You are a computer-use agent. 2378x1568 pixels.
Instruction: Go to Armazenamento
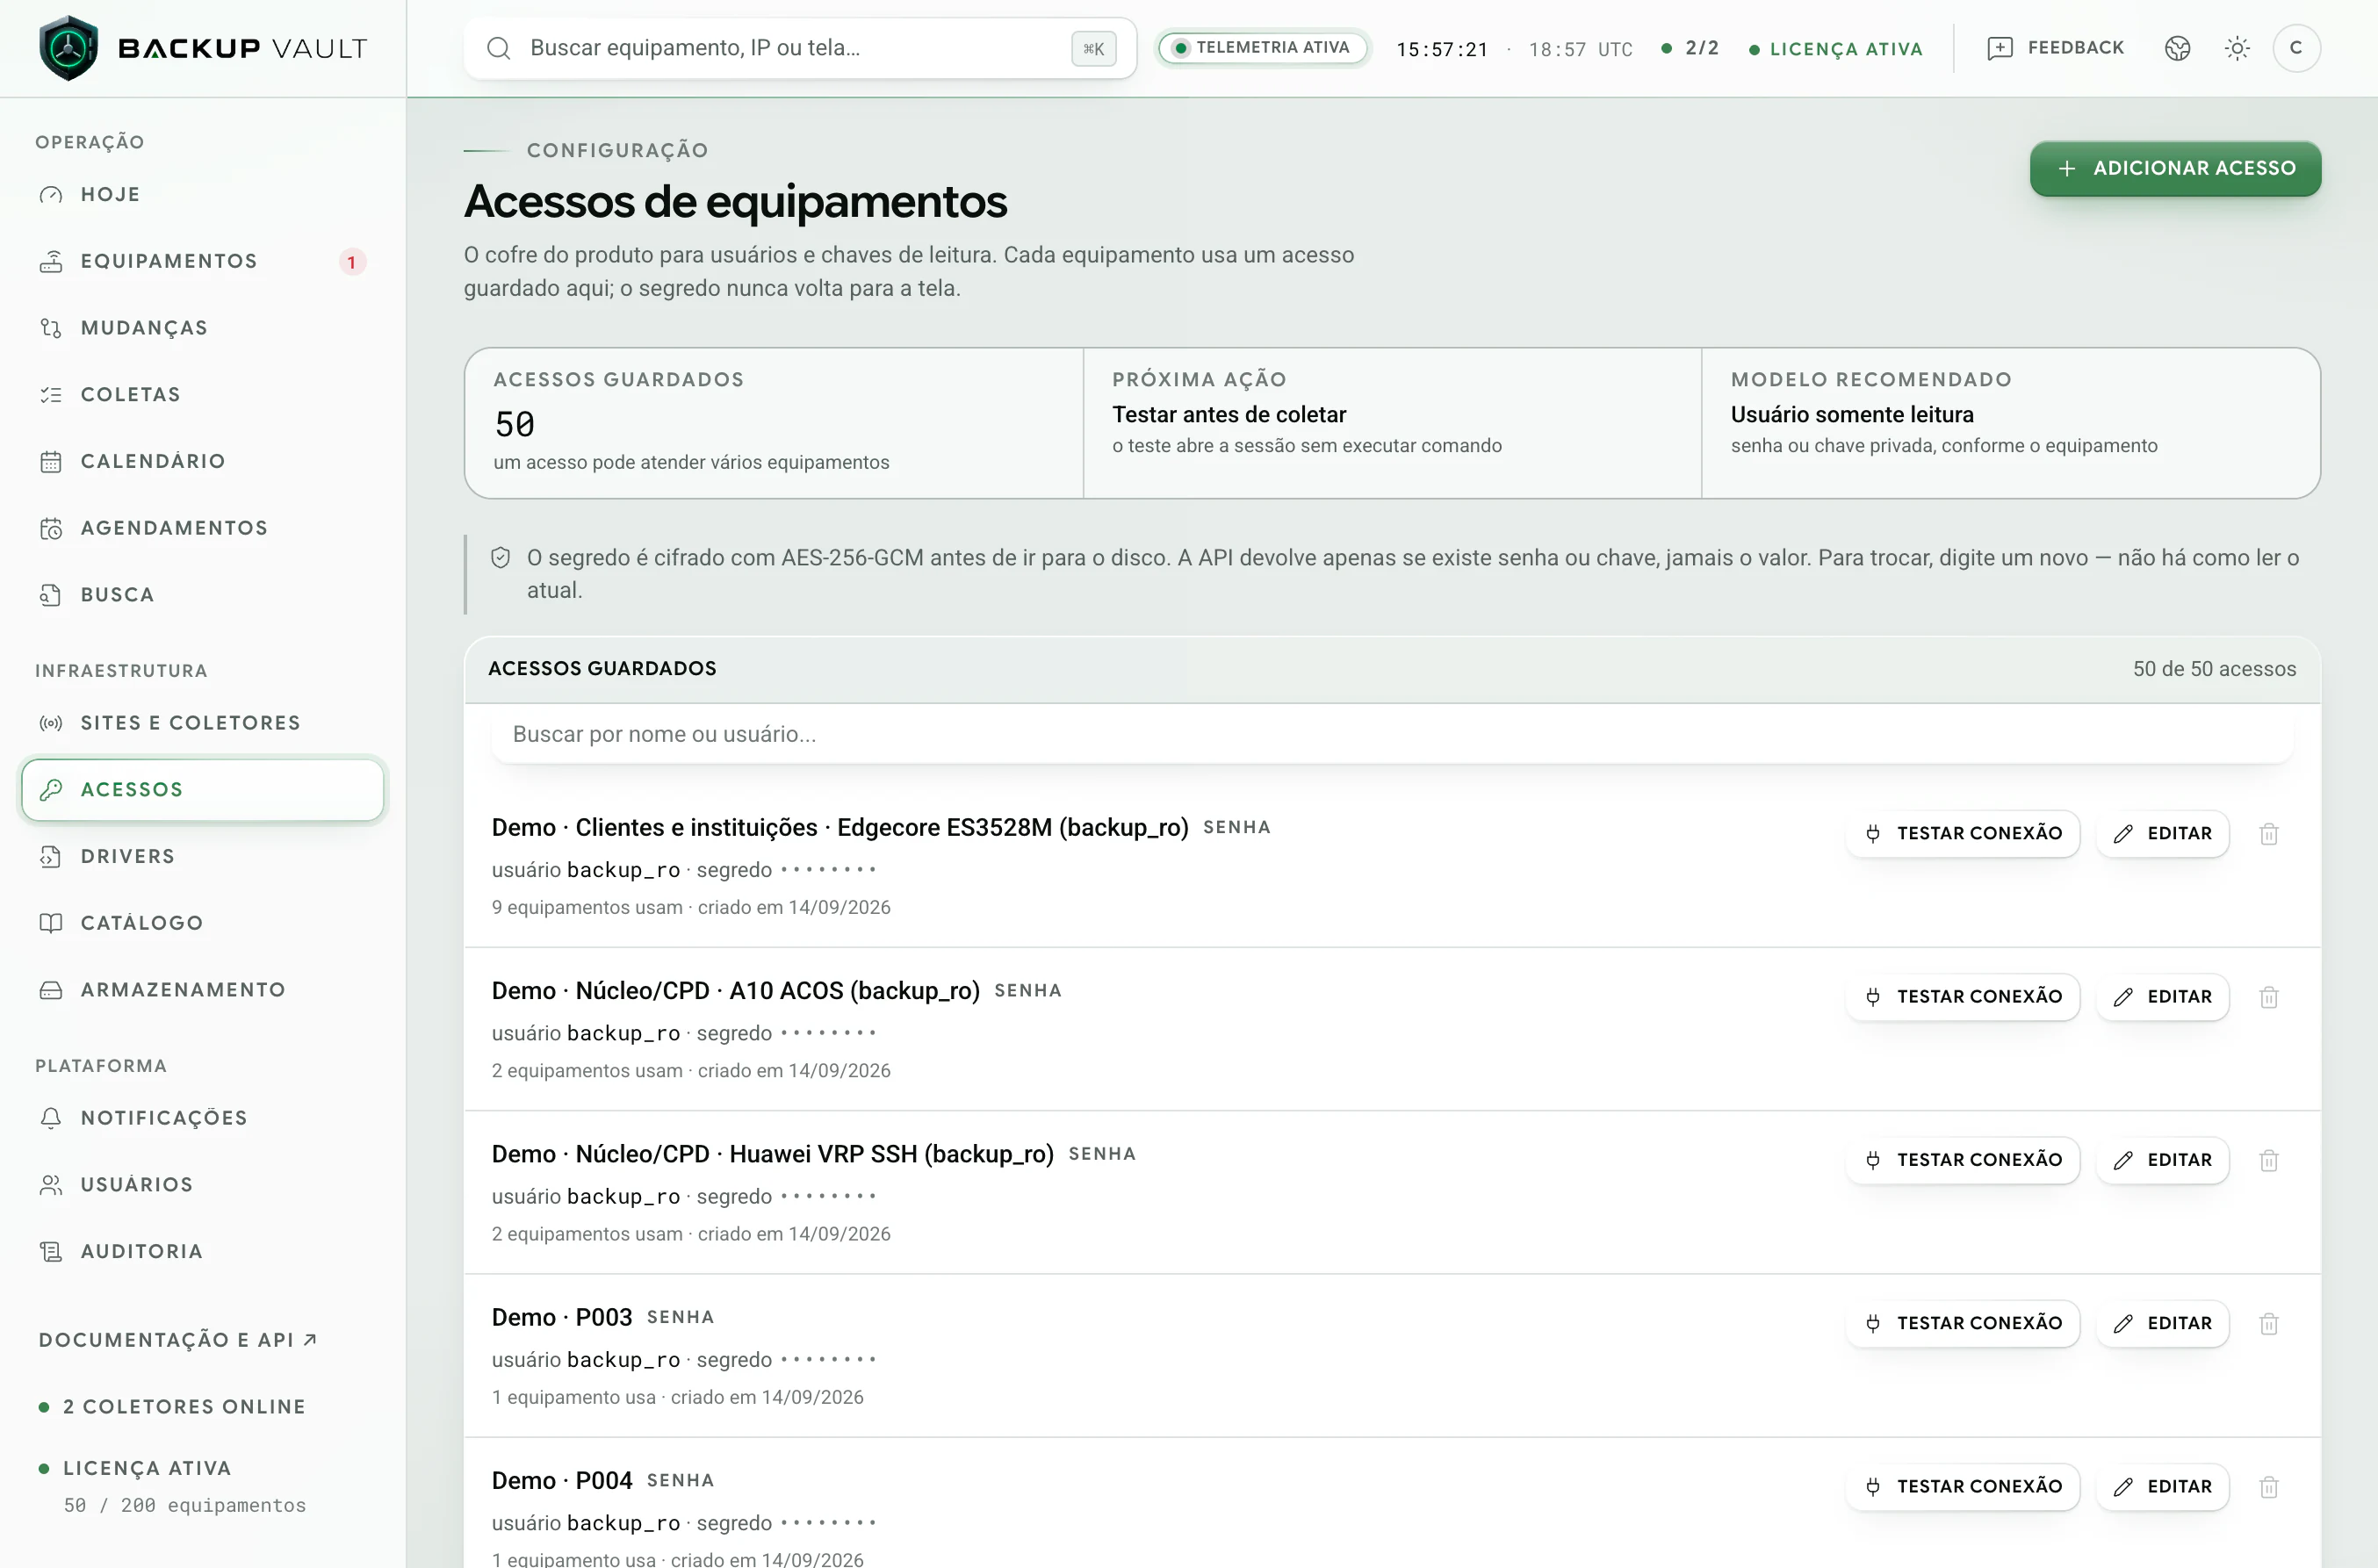202,990
